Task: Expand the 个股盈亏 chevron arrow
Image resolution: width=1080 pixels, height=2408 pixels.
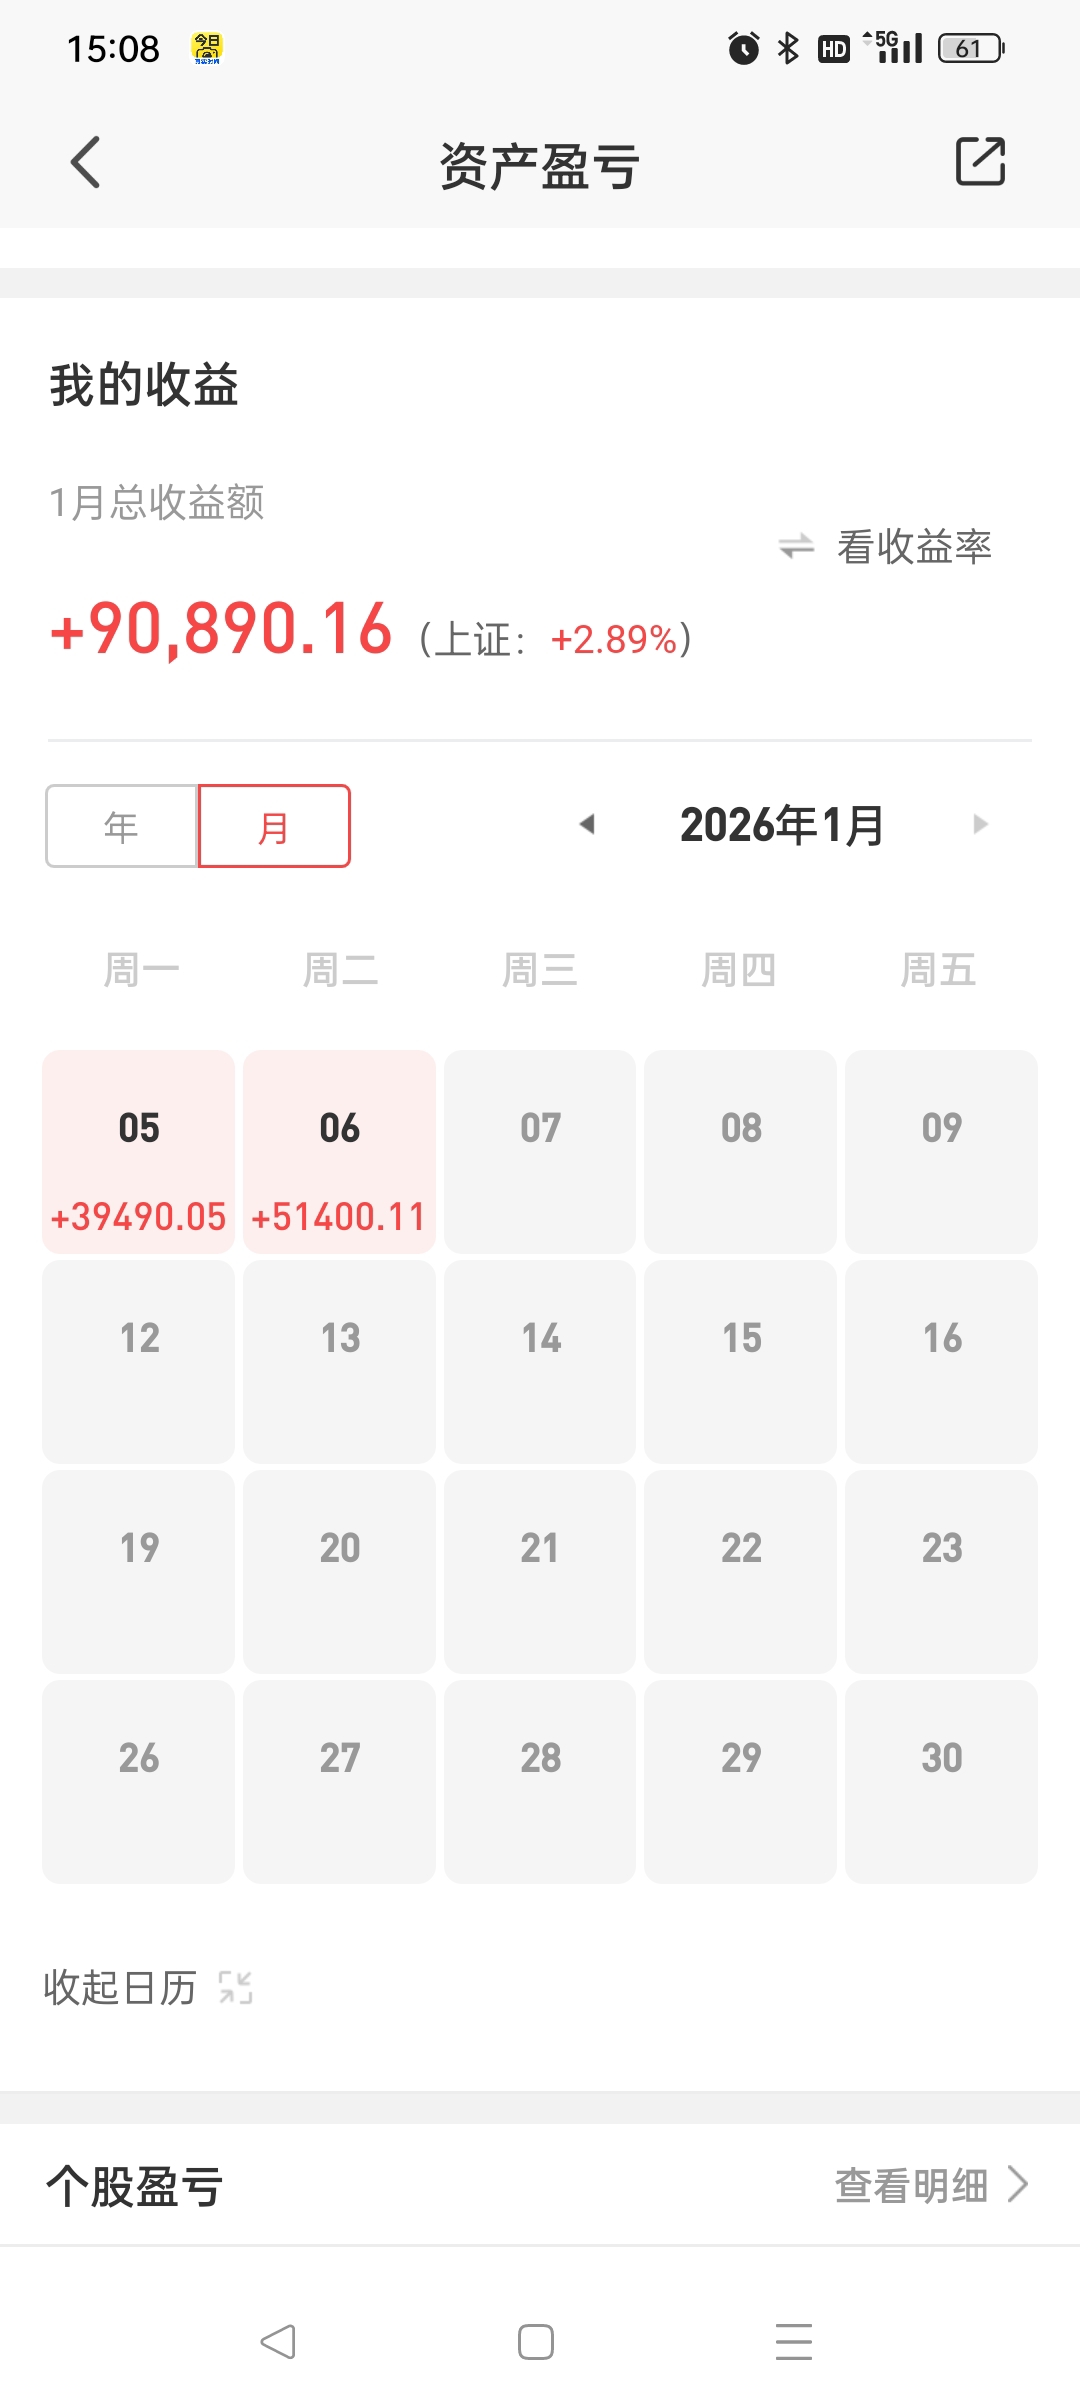Action: (x=1018, y=2185)
